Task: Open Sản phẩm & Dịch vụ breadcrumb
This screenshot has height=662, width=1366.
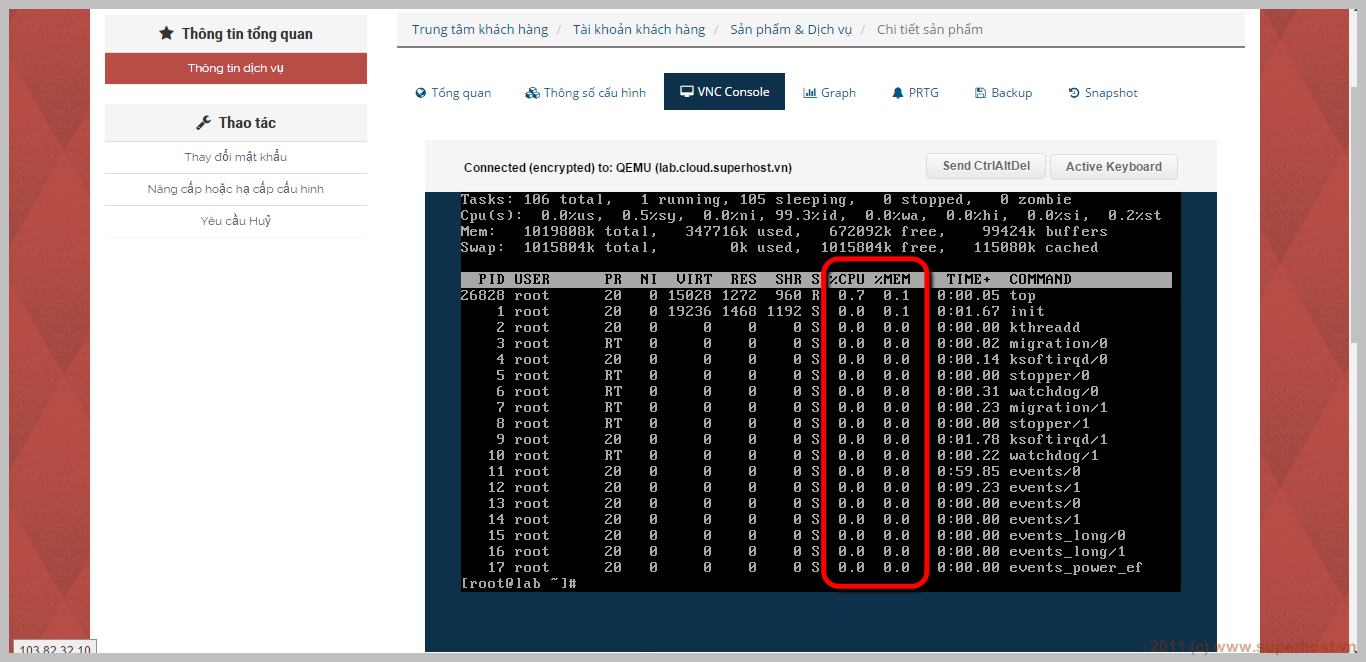Action: [791, 29]
